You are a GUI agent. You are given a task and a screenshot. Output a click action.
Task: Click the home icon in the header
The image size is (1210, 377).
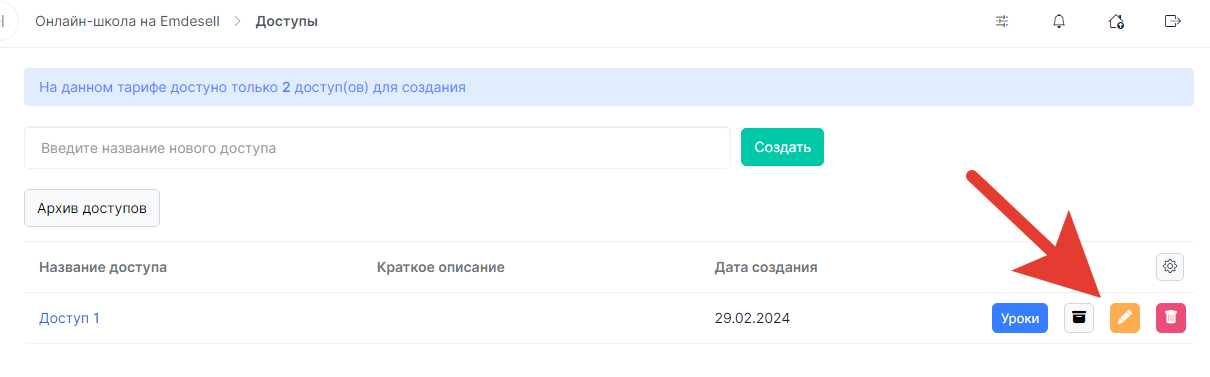pos(1117,21)
